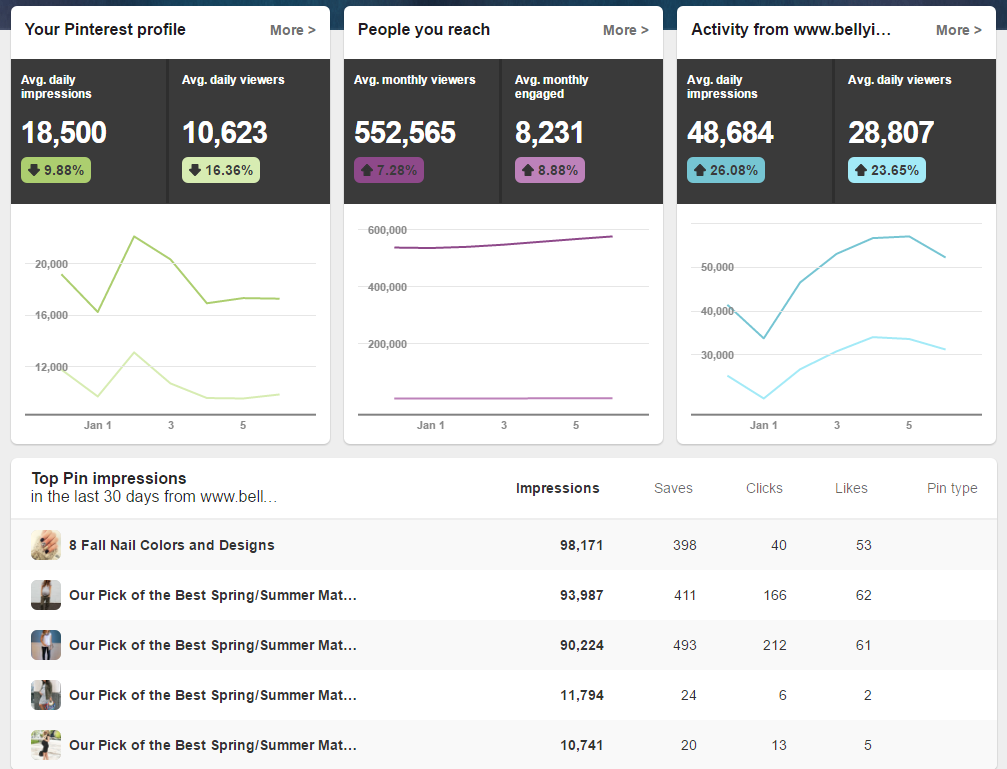Sort pins by Saves column

[673, 488]
